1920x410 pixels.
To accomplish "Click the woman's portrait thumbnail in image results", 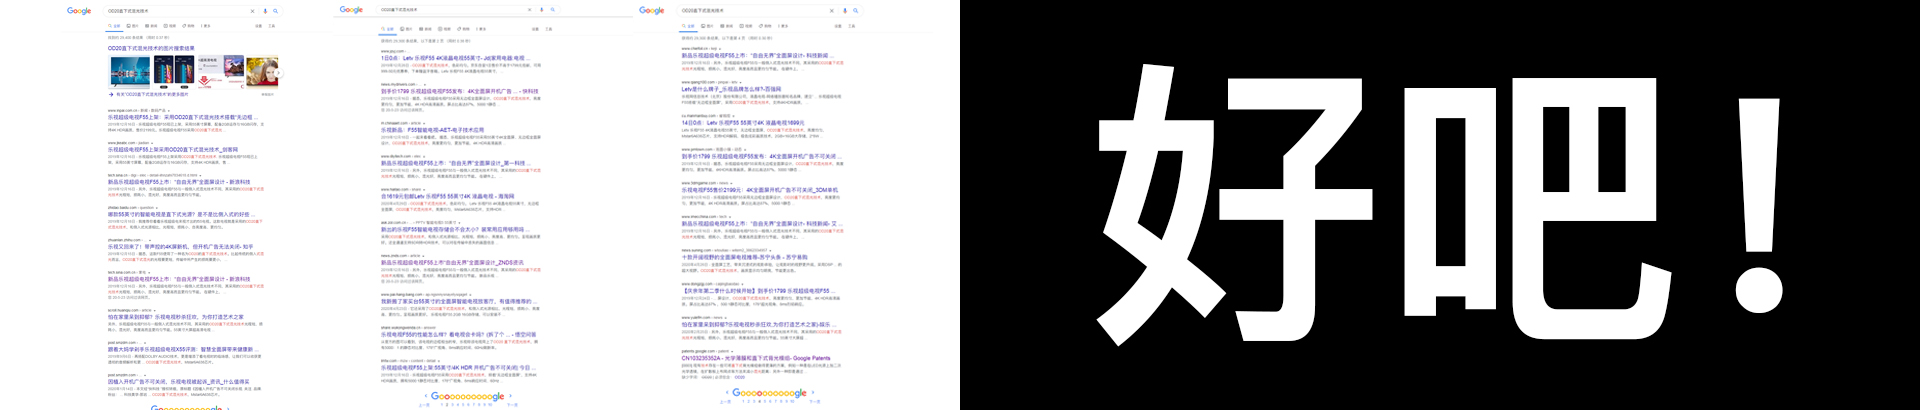I will 263,71.
